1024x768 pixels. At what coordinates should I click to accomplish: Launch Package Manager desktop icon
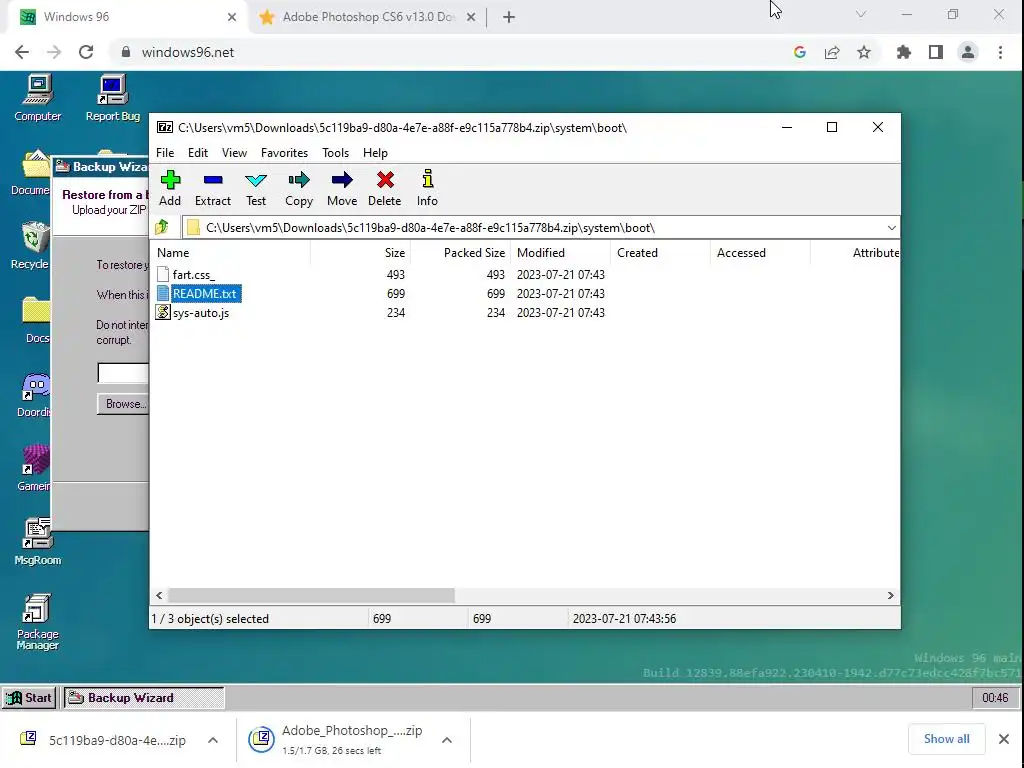37,622
